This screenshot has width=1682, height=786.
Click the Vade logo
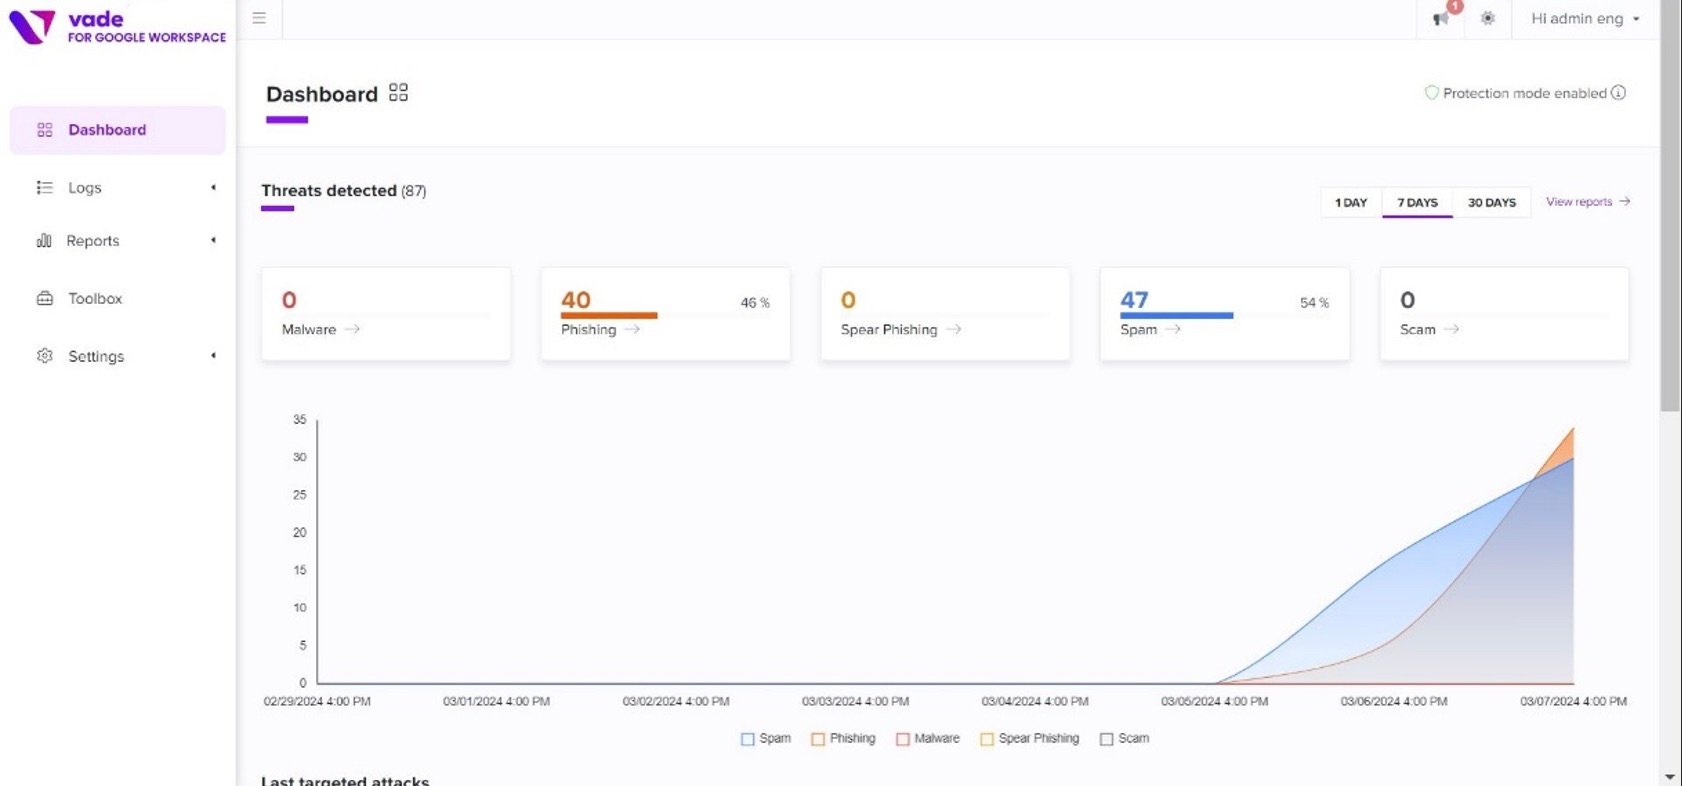point(117,27)
